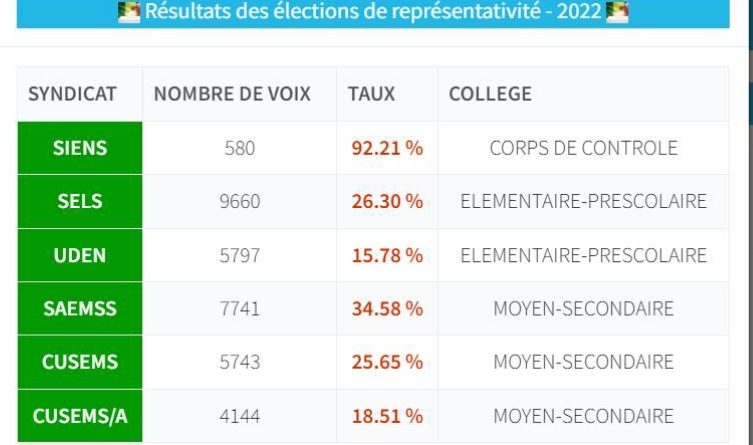Click the SYNDICAT column header

[73, 94]
